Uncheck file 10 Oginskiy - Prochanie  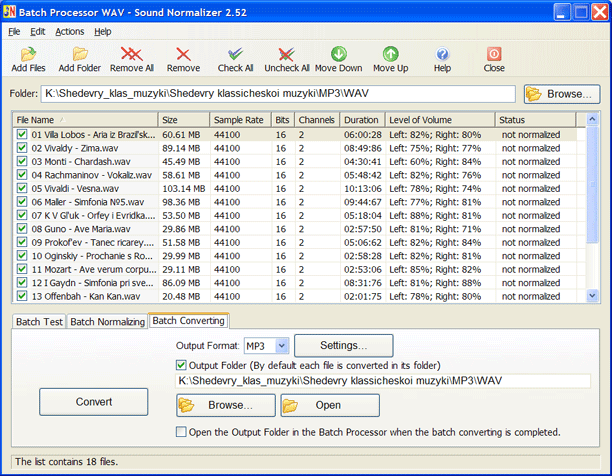pos(22,256)
